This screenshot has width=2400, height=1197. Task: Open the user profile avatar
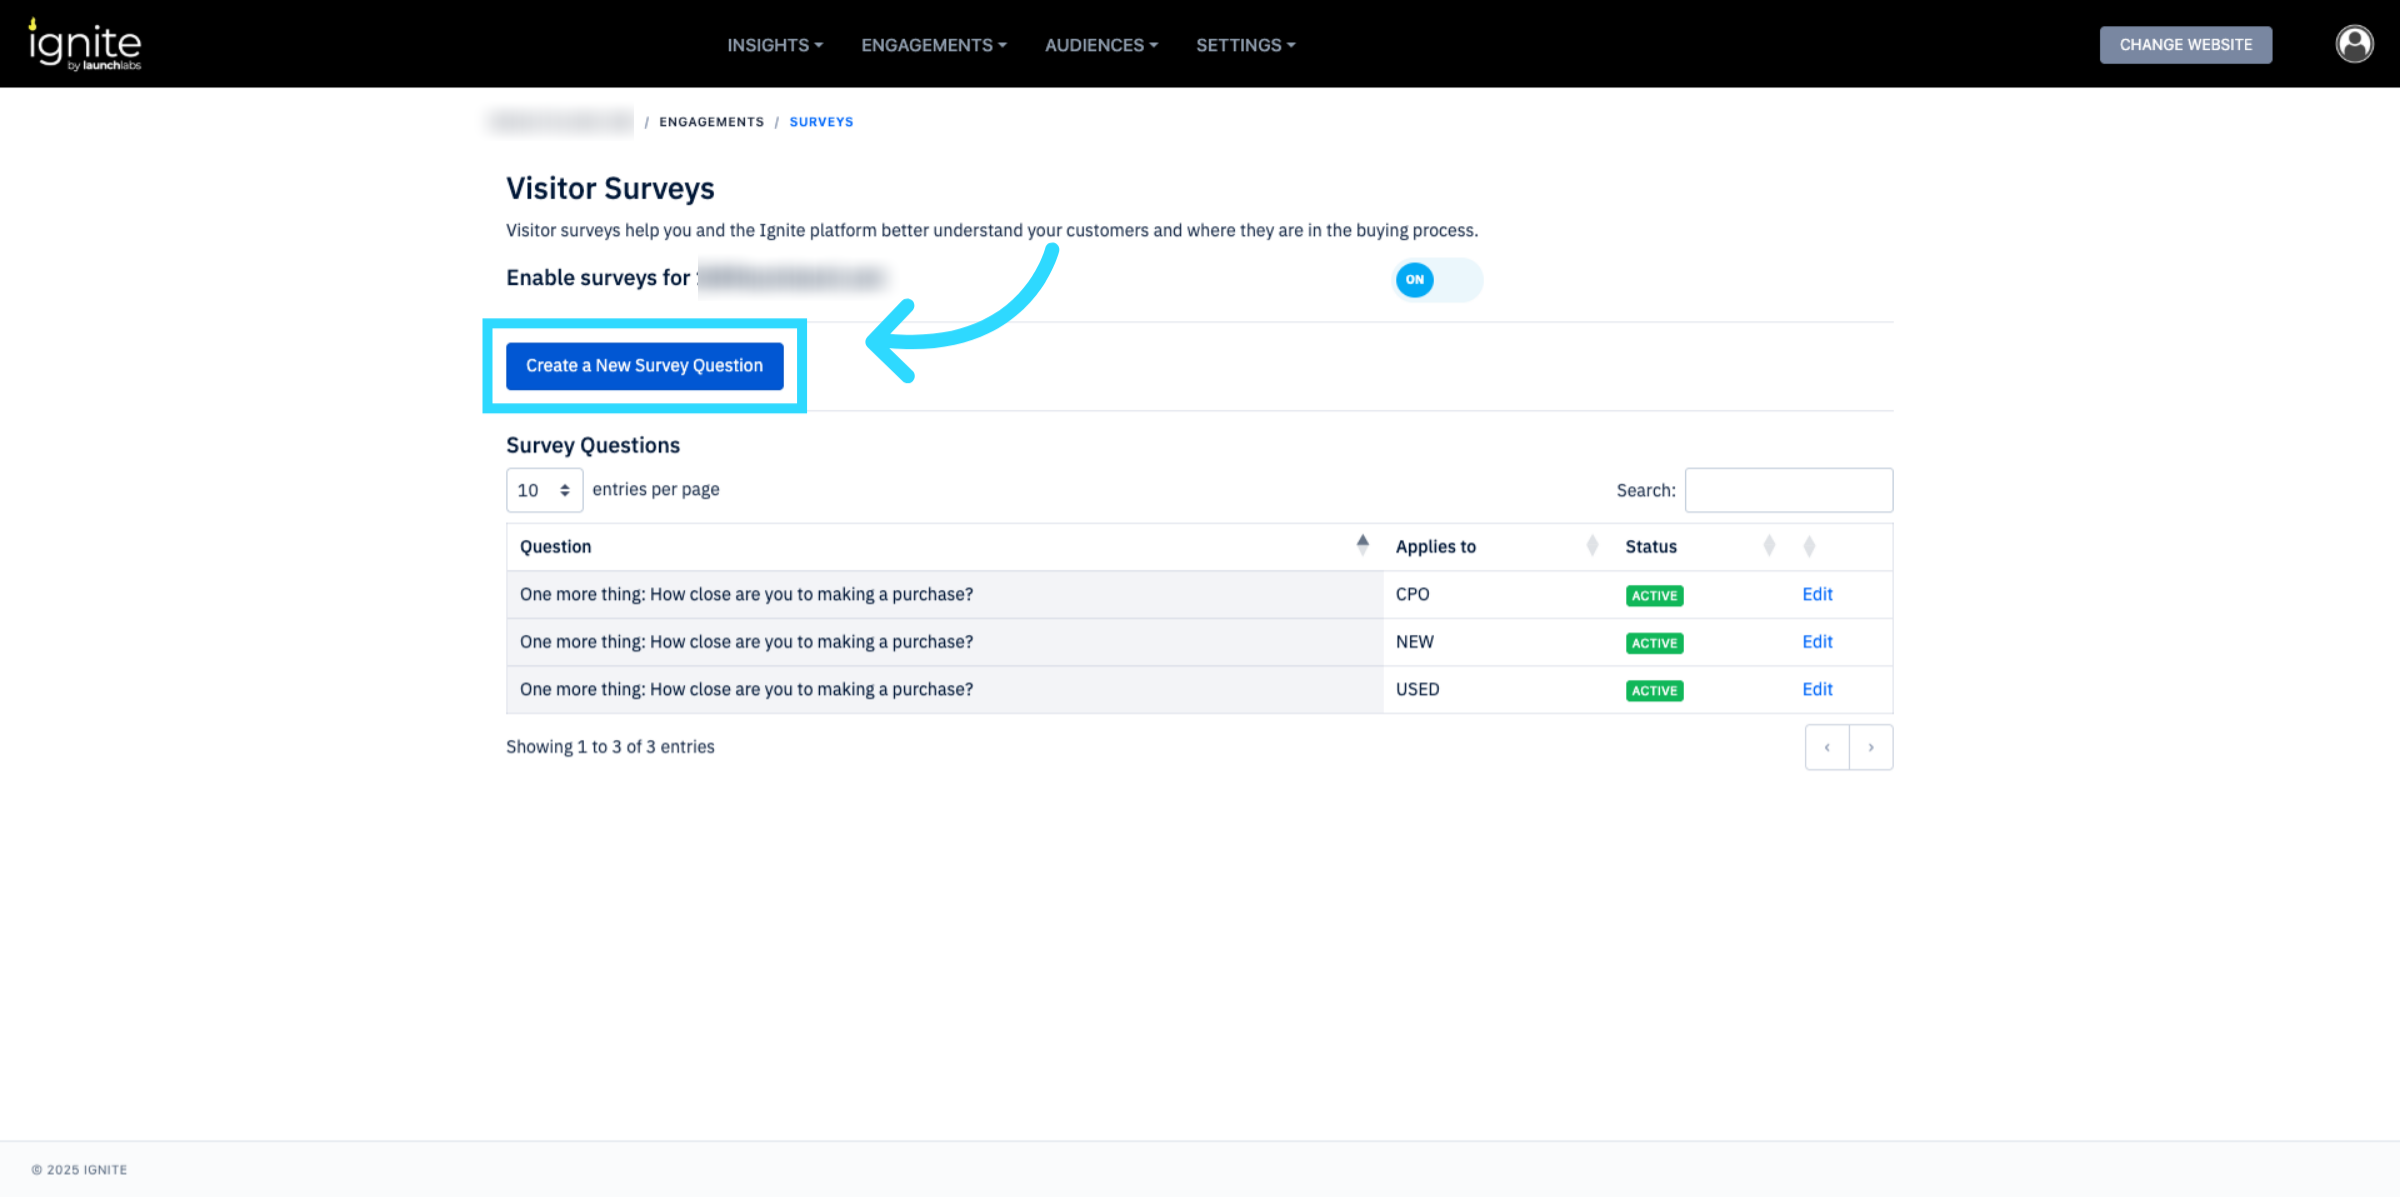point(2353,44)
